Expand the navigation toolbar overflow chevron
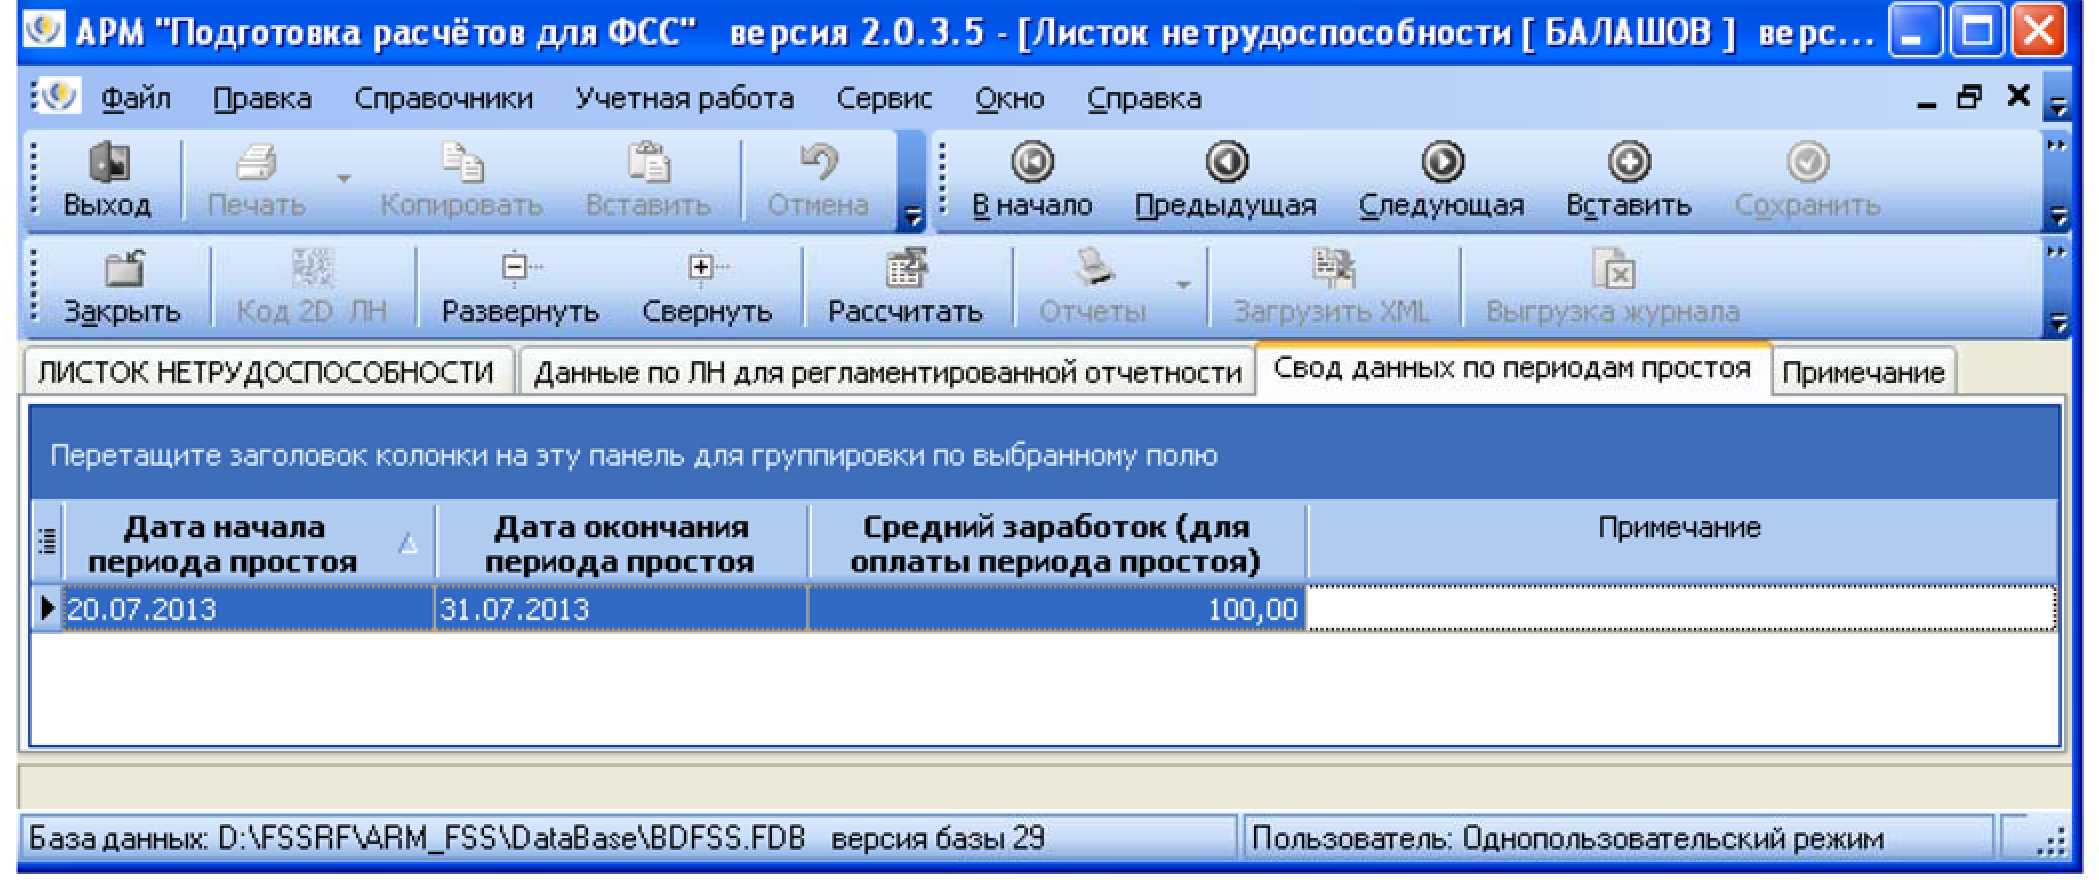Viewport: 2099px width, 889px height. 2057,146
